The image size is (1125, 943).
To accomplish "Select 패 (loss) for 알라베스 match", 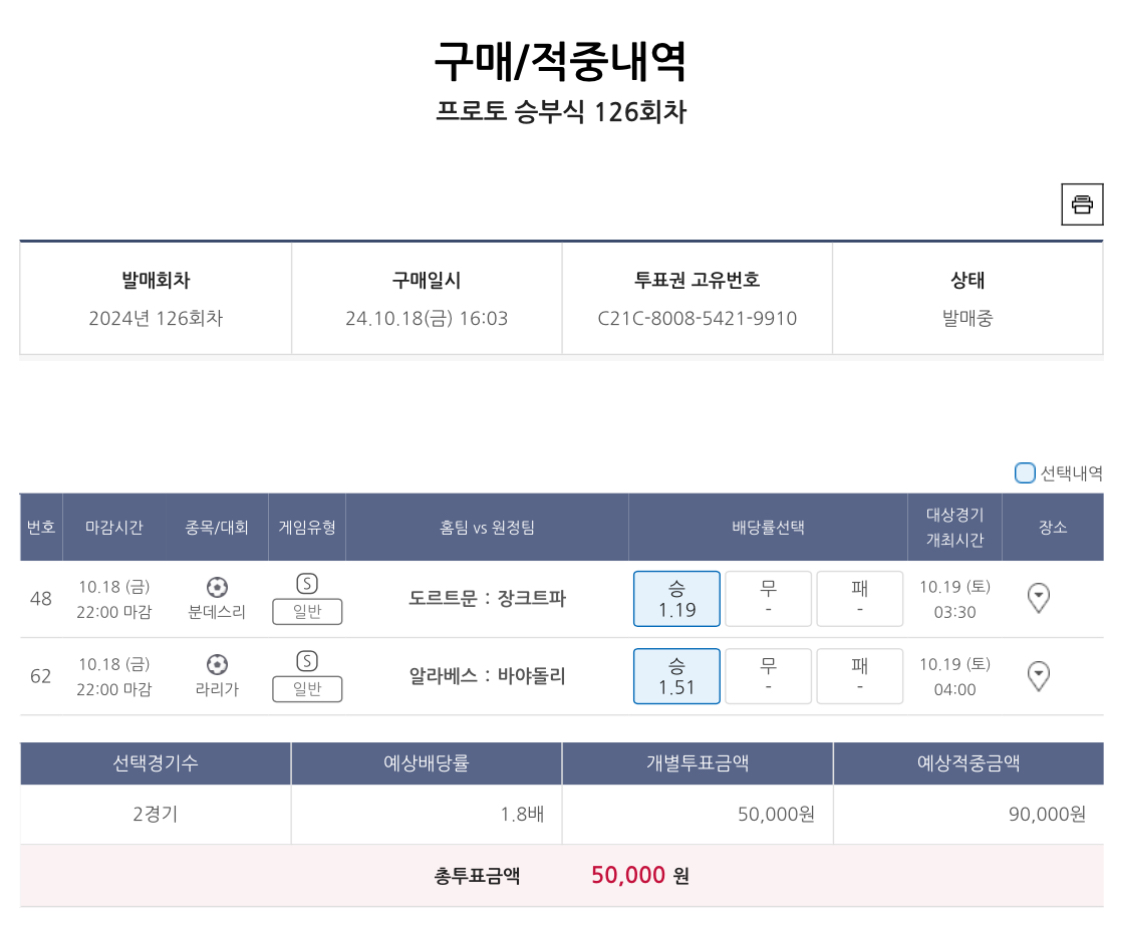I will [859, 676].
